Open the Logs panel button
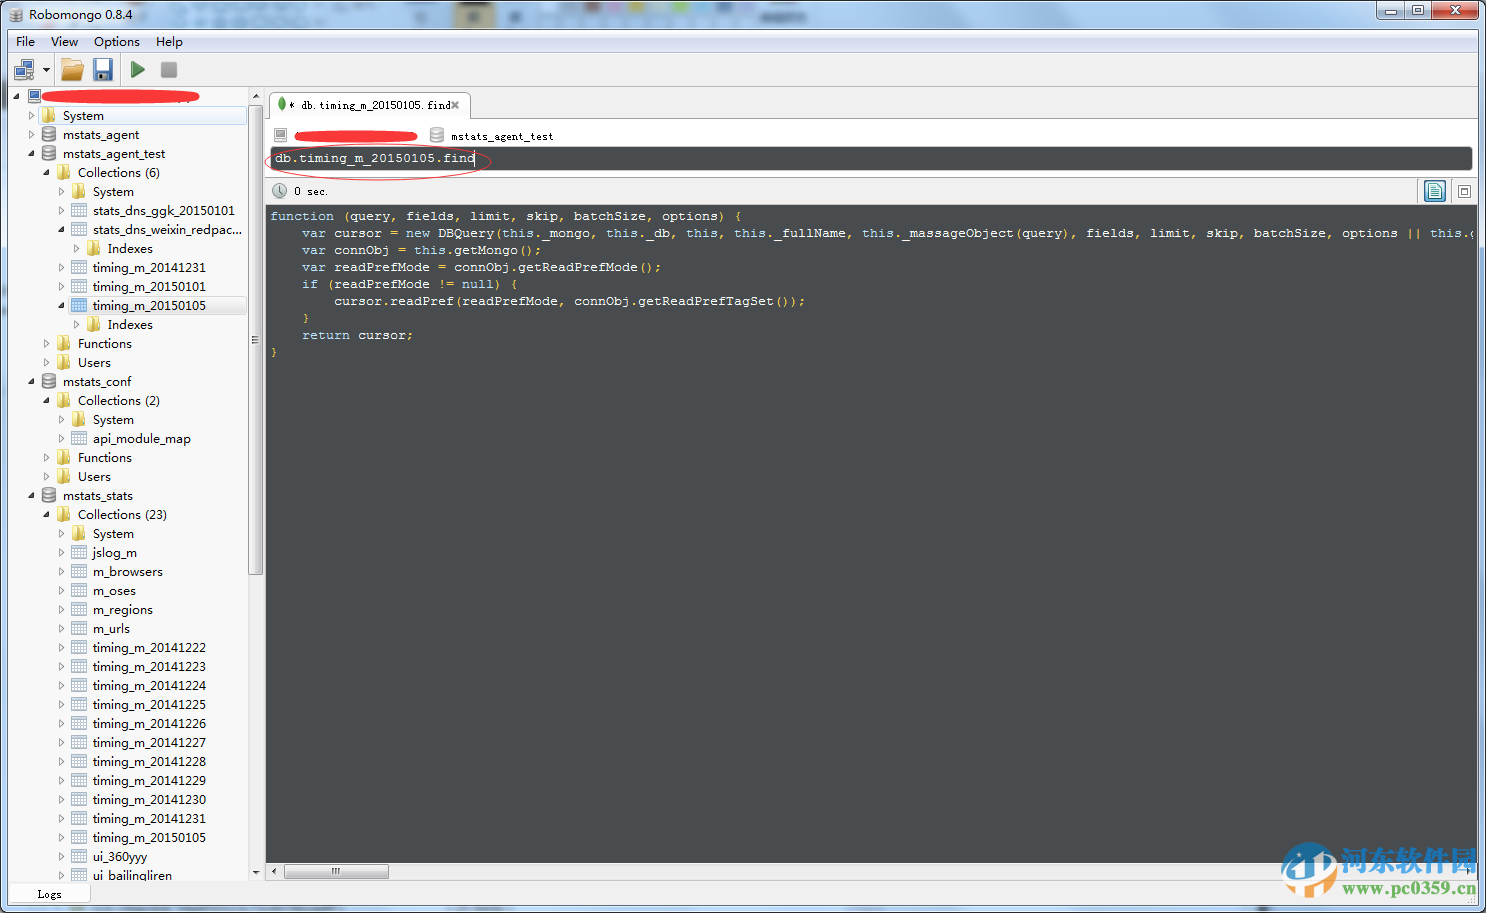 [x=49, y=894]
